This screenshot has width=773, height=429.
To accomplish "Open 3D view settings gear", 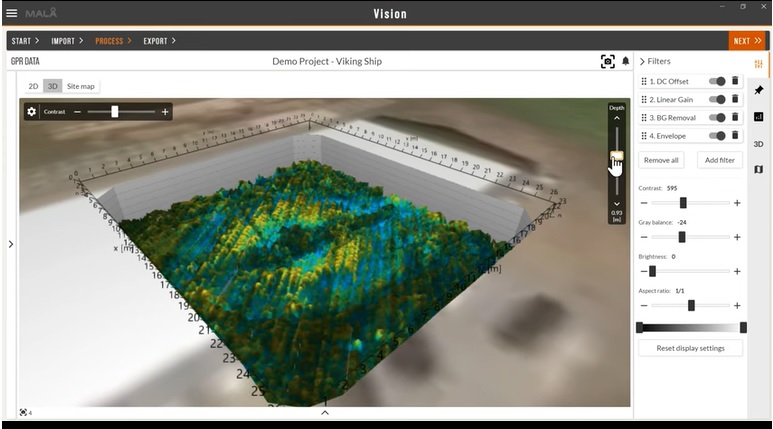I will point(31,112).
